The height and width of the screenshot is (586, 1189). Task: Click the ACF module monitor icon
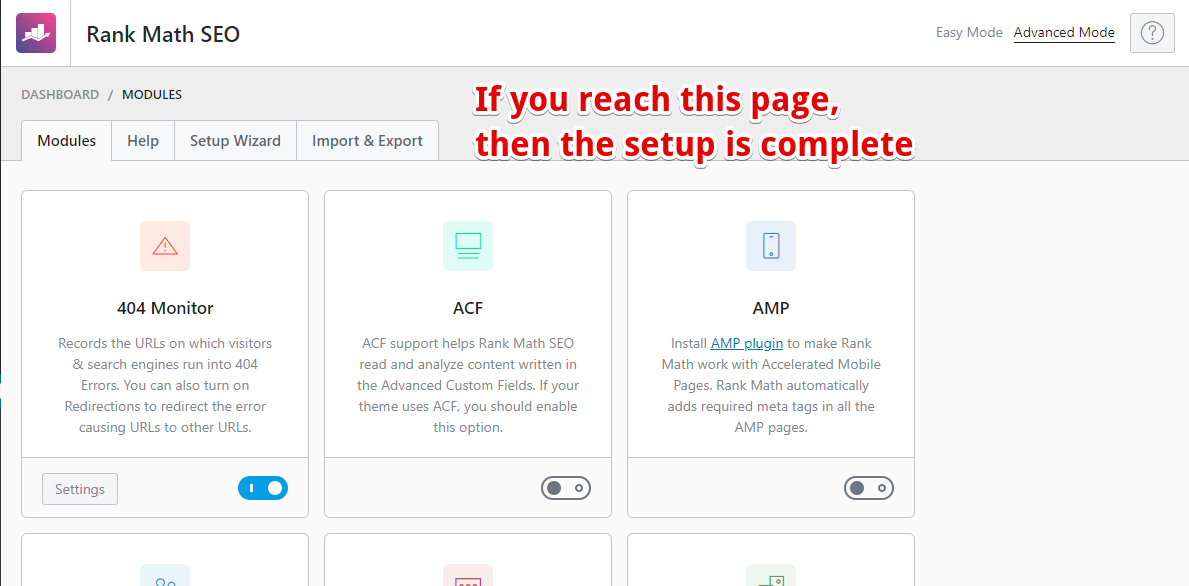coord(468,246)
